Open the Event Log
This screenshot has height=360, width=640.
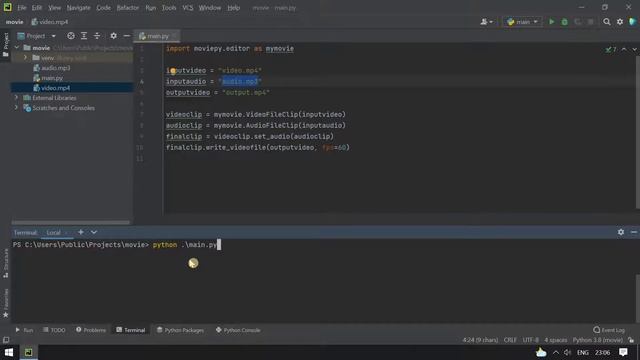pyautogui.click(x=609, y=330)
